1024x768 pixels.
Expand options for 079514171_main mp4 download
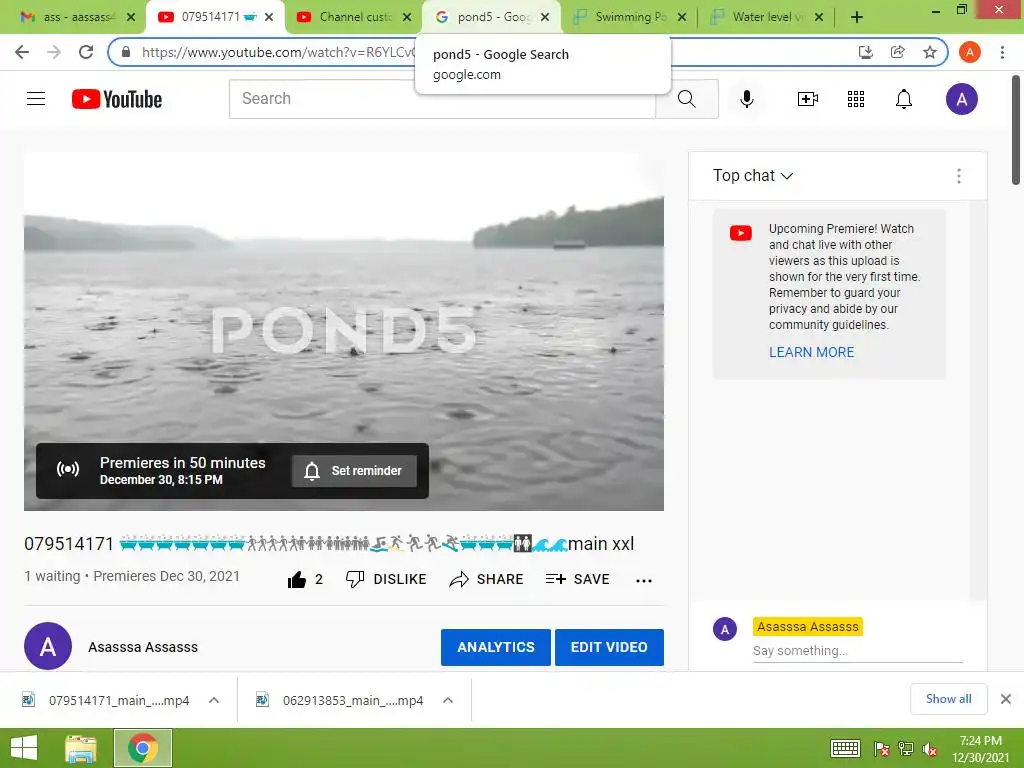[x=214, y=700]
